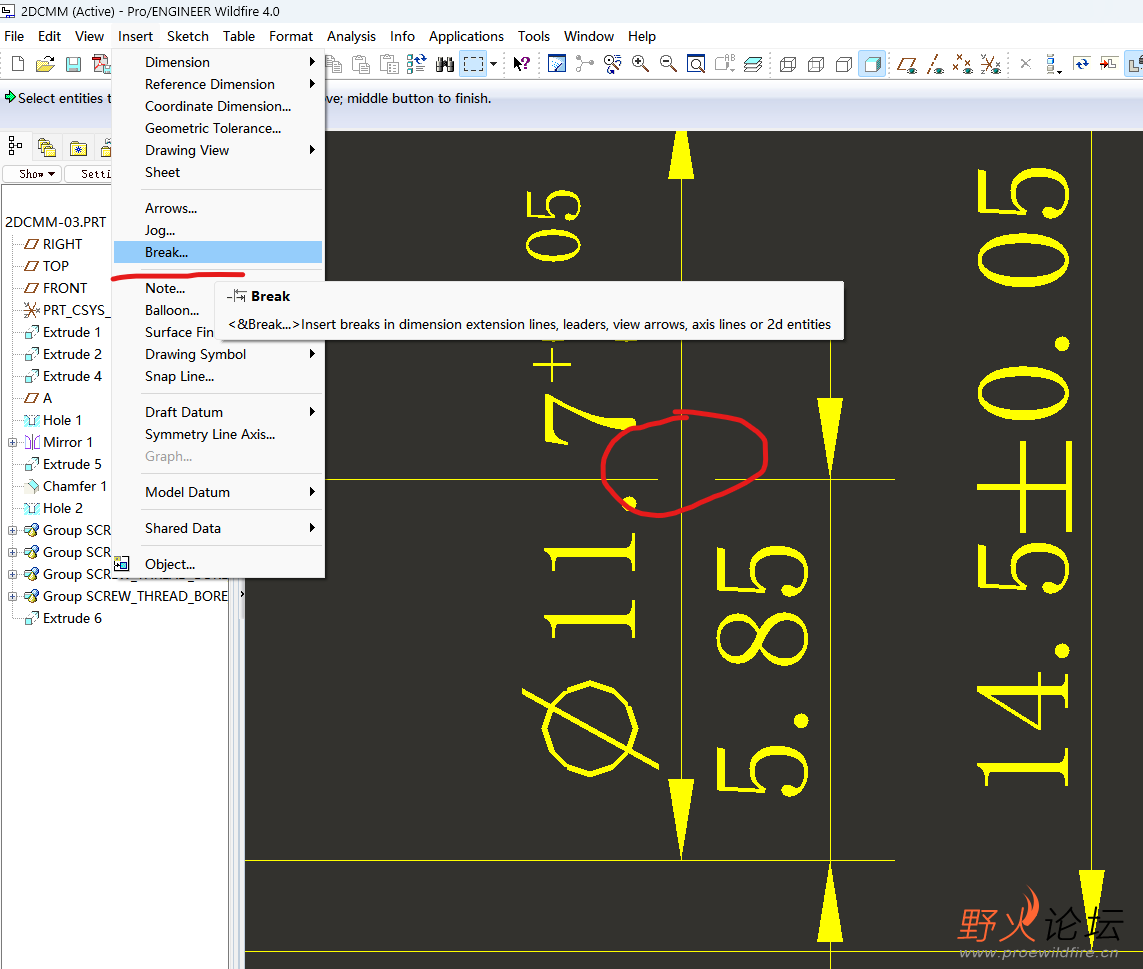Expand the Drawing View submenu

312,149
